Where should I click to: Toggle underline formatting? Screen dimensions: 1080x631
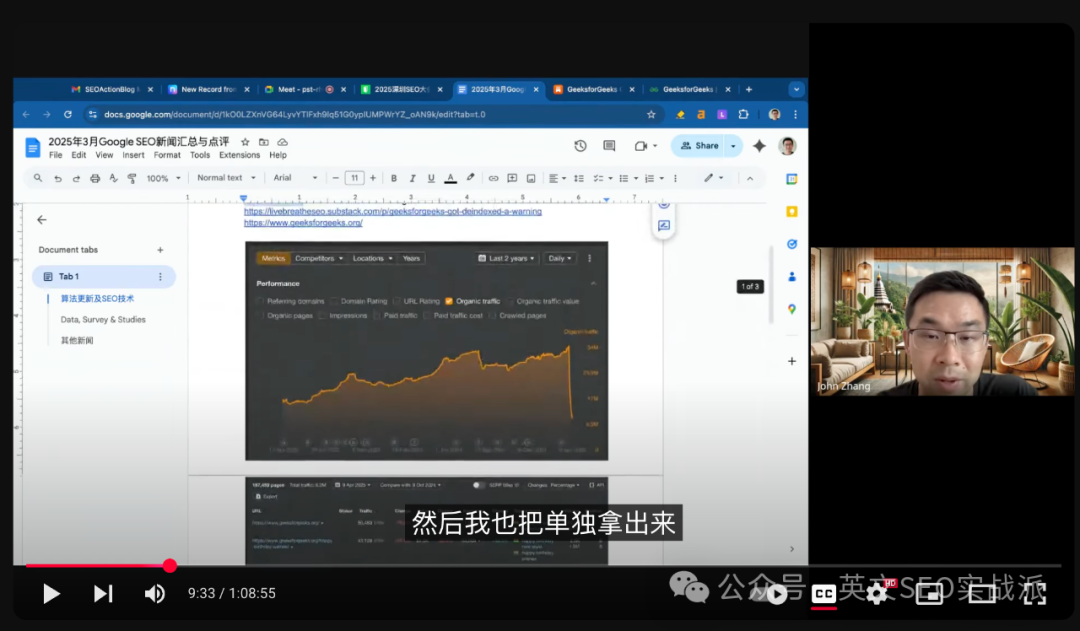pyautogui.click(x=431, y=178)
